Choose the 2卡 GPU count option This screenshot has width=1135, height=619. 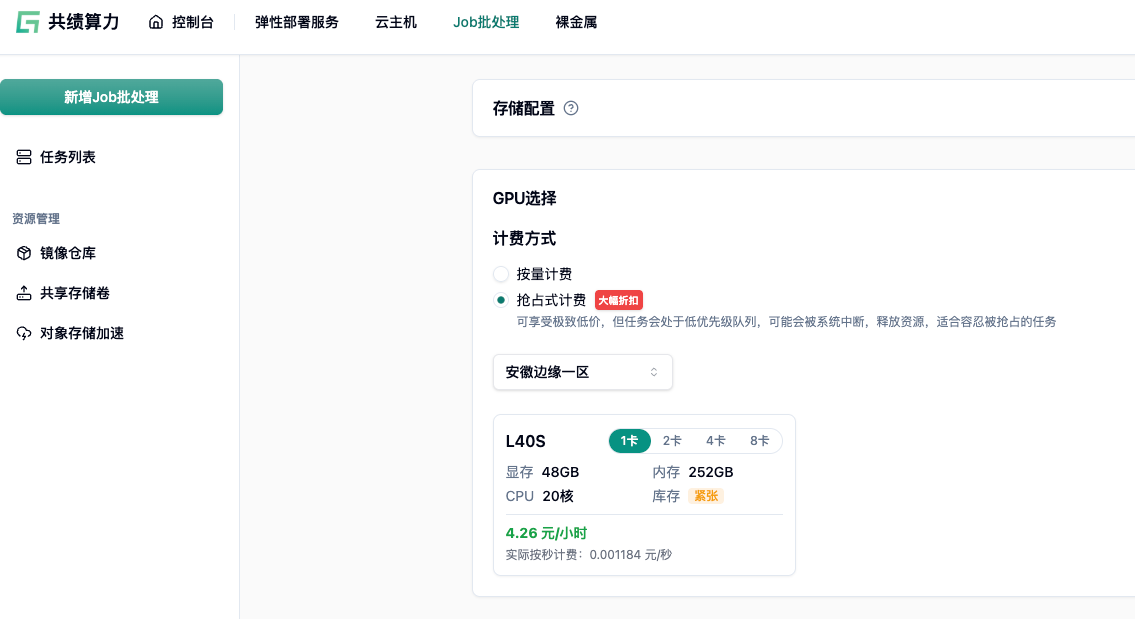672,441
